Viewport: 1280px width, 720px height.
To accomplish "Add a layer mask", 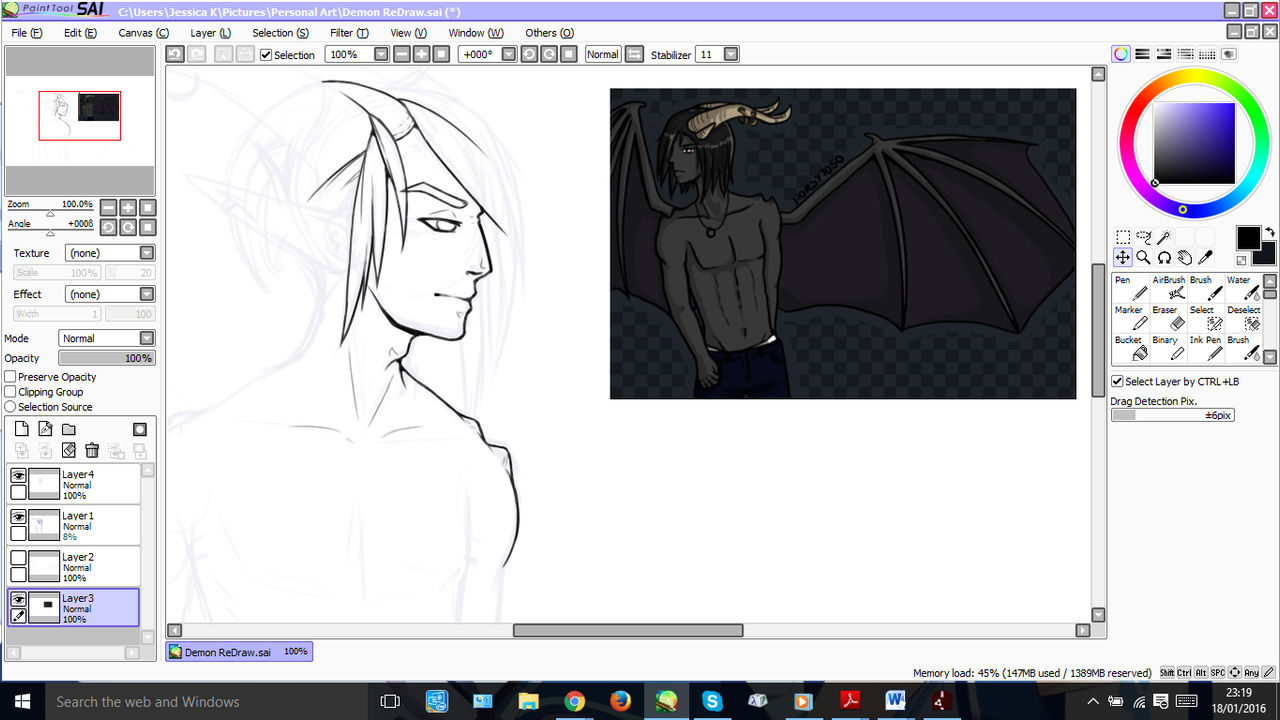I will coord(140,429).
